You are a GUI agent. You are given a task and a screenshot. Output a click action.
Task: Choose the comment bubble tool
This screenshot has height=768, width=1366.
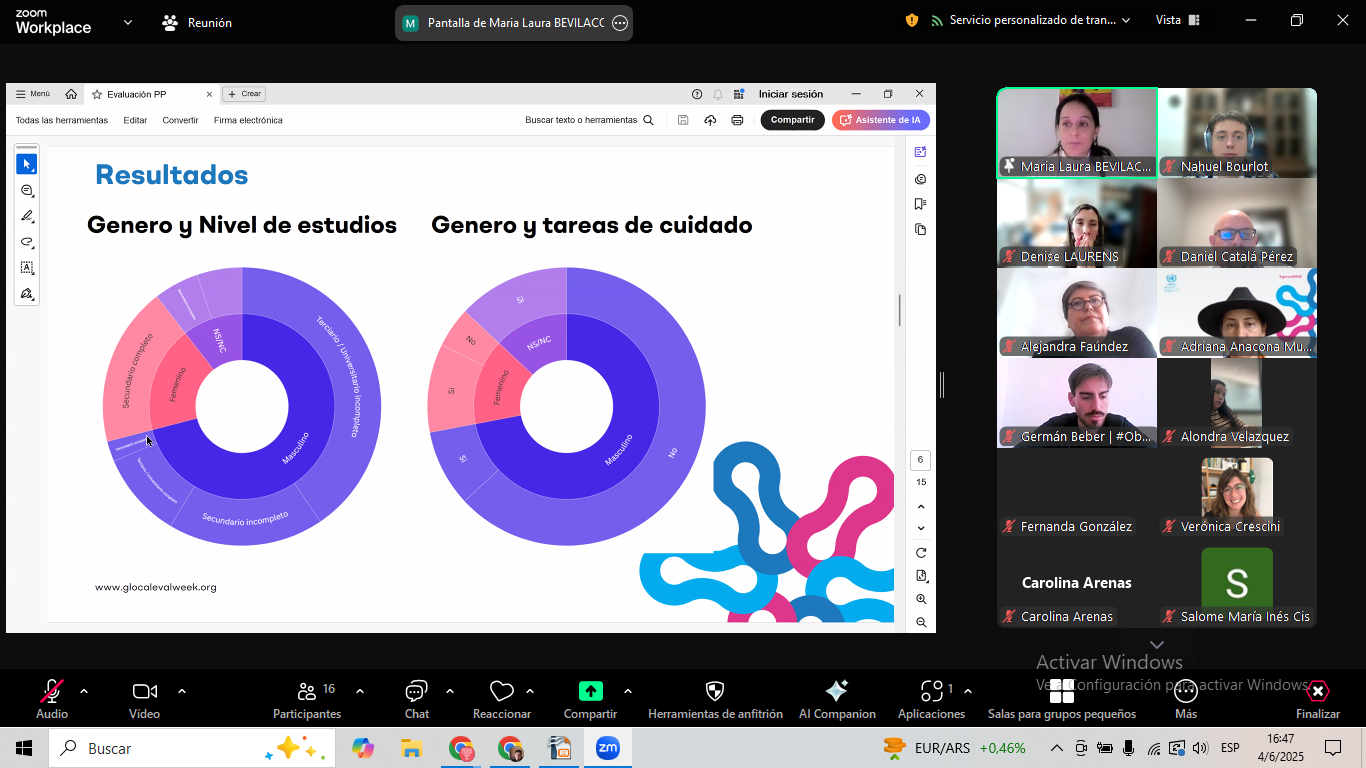(27, 190)
